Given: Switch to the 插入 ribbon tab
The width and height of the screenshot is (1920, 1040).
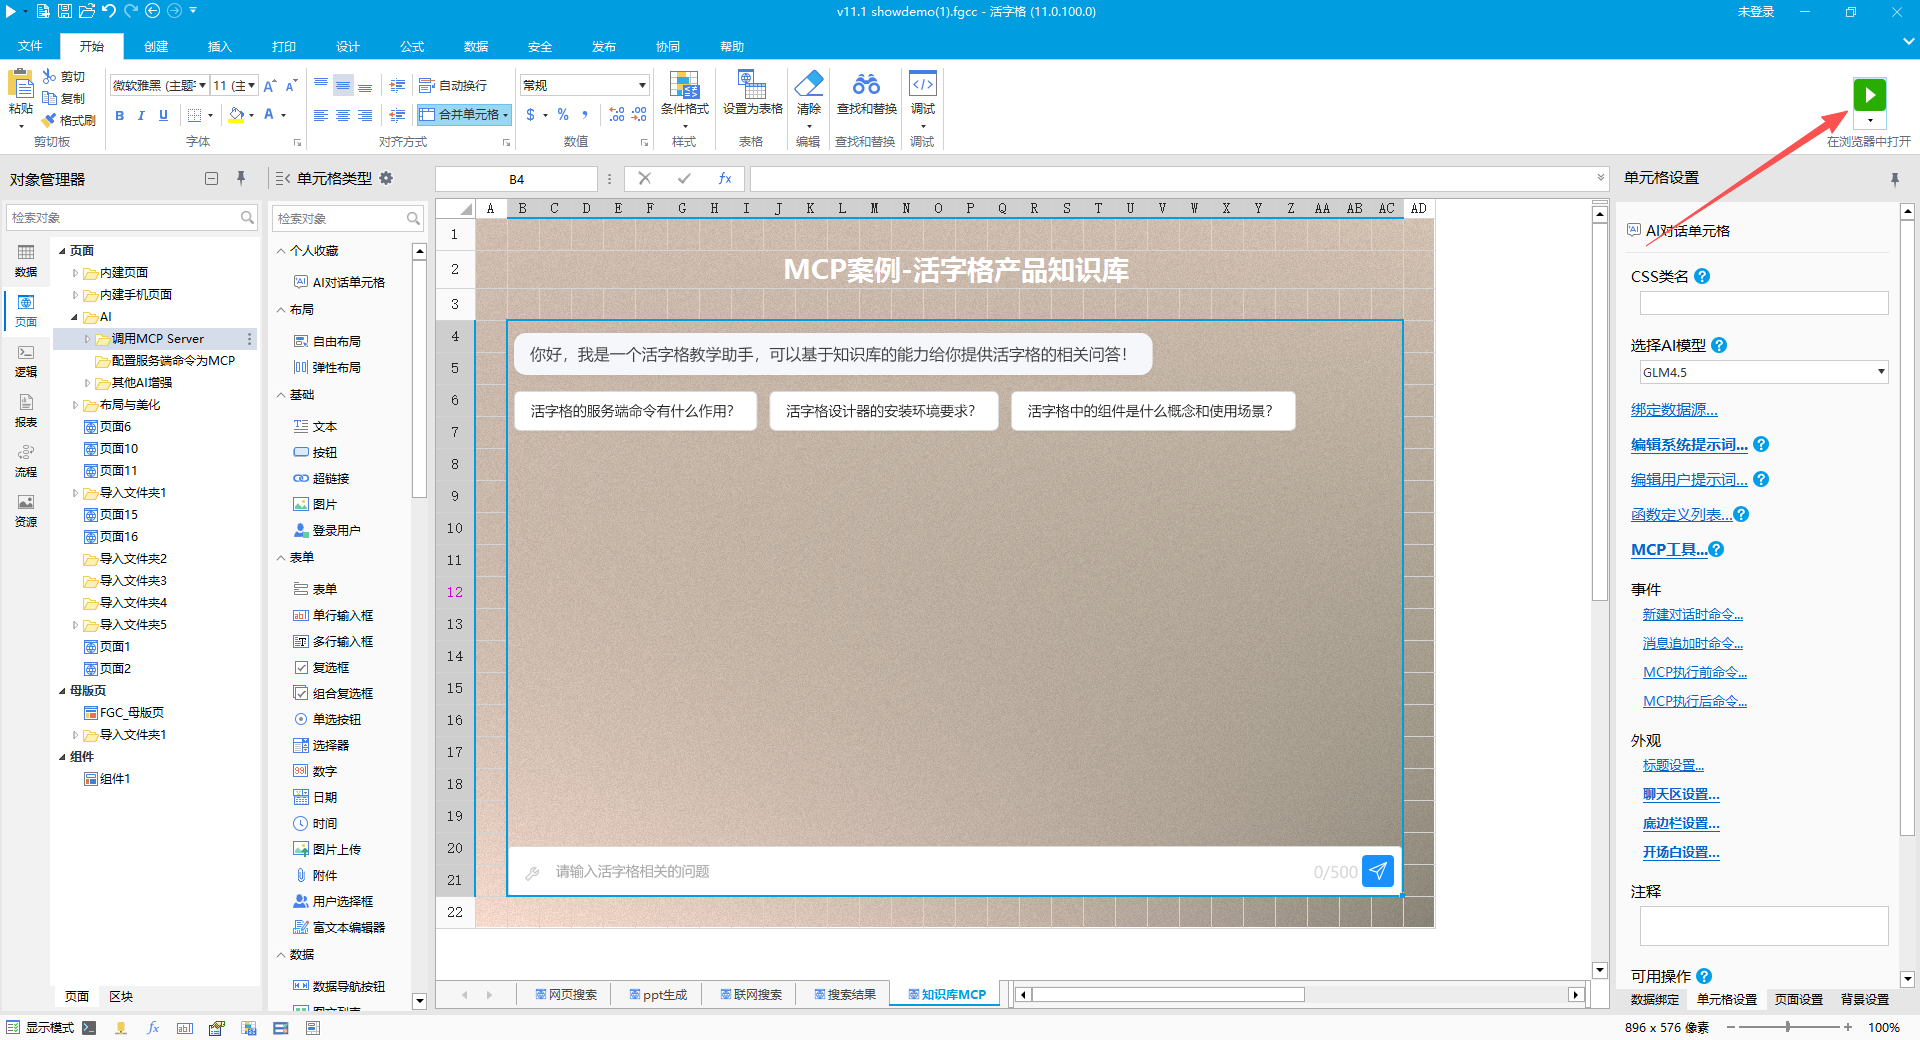Looking at the screenshot, I should [220, 46].
